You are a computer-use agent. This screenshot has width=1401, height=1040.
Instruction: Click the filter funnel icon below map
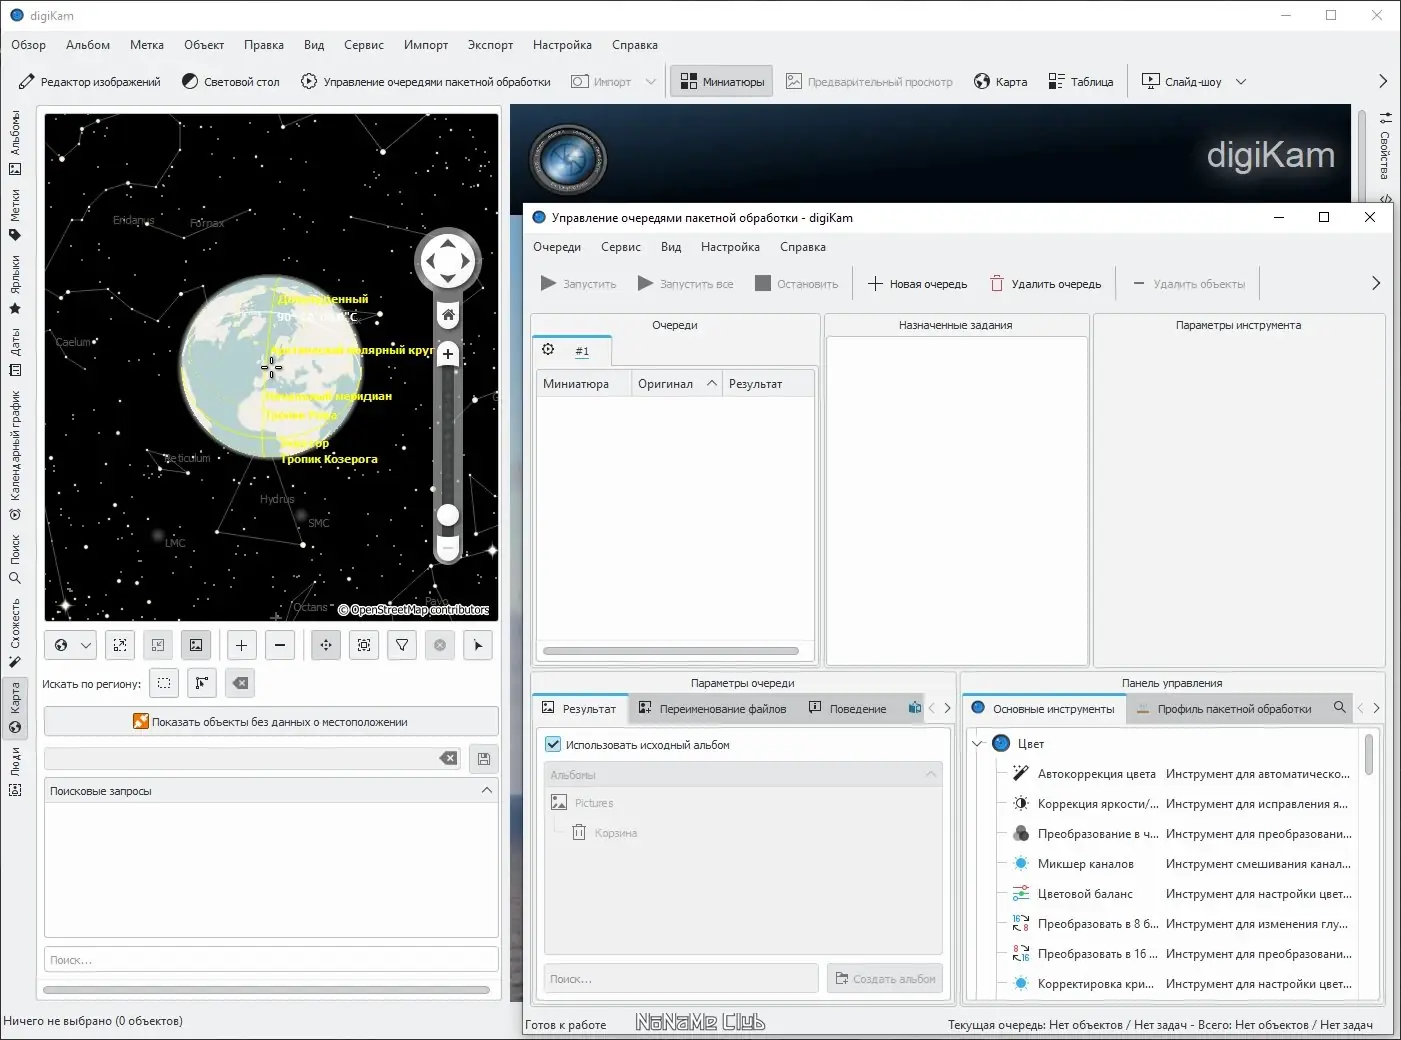coord(402,646)
